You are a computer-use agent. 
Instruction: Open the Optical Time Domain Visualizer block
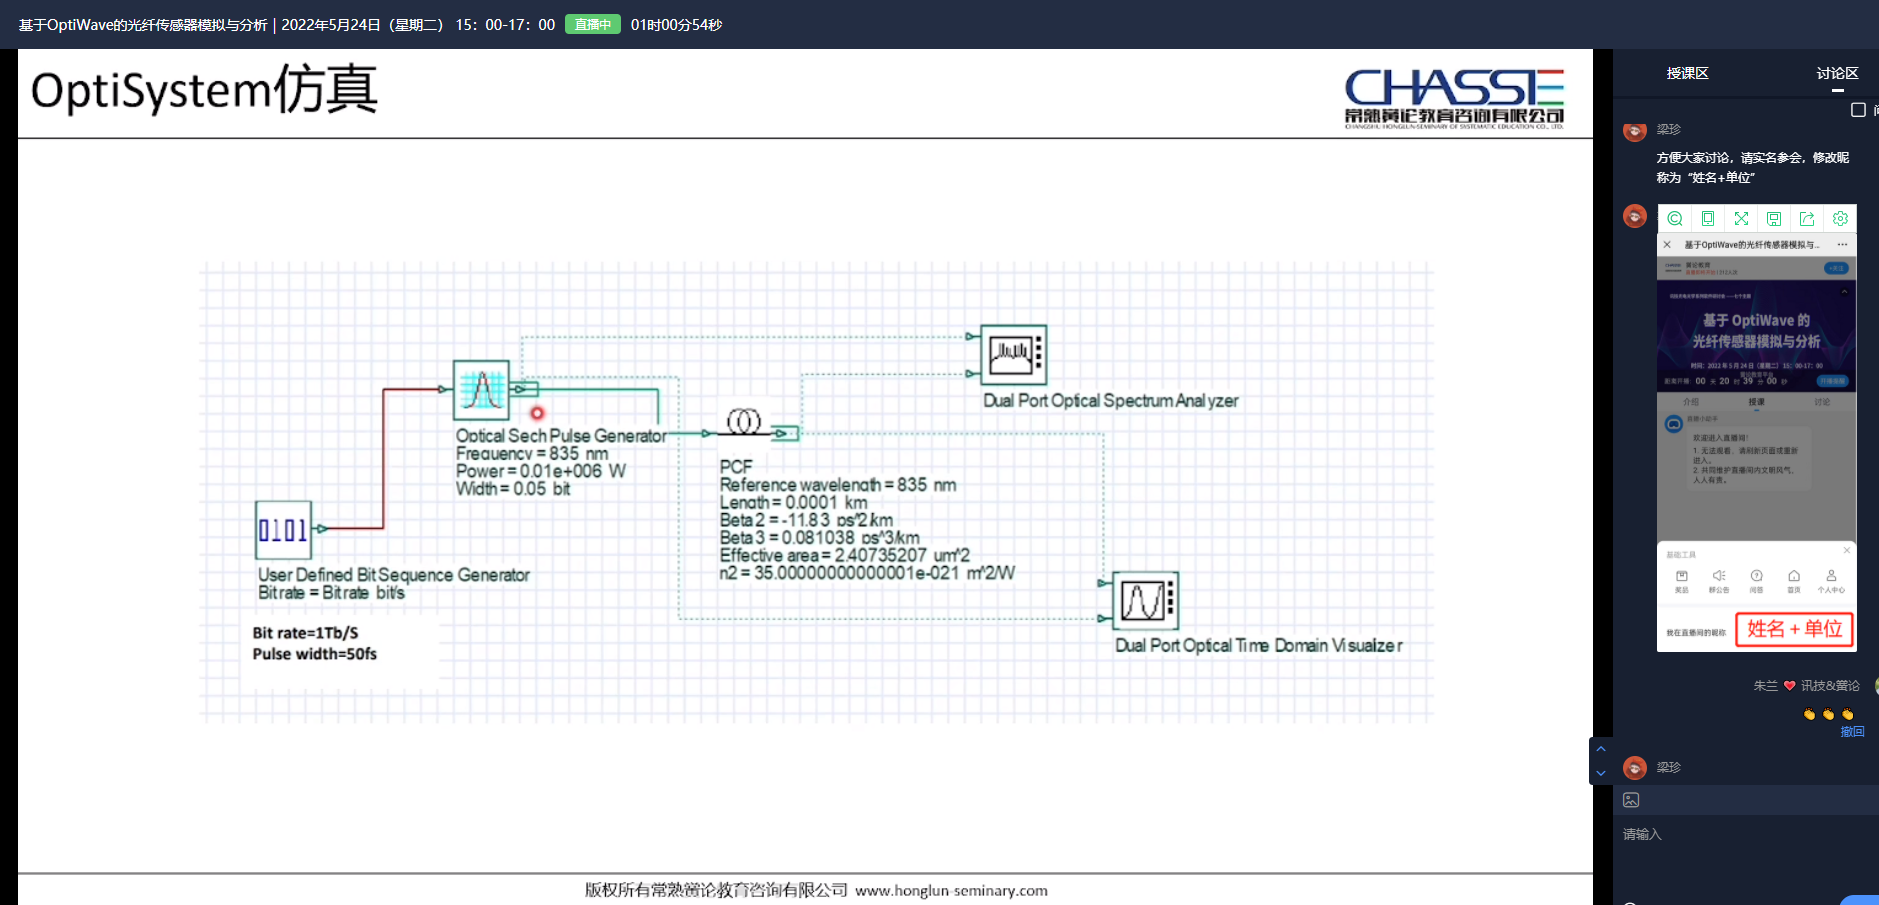(x=1145, y=600)
